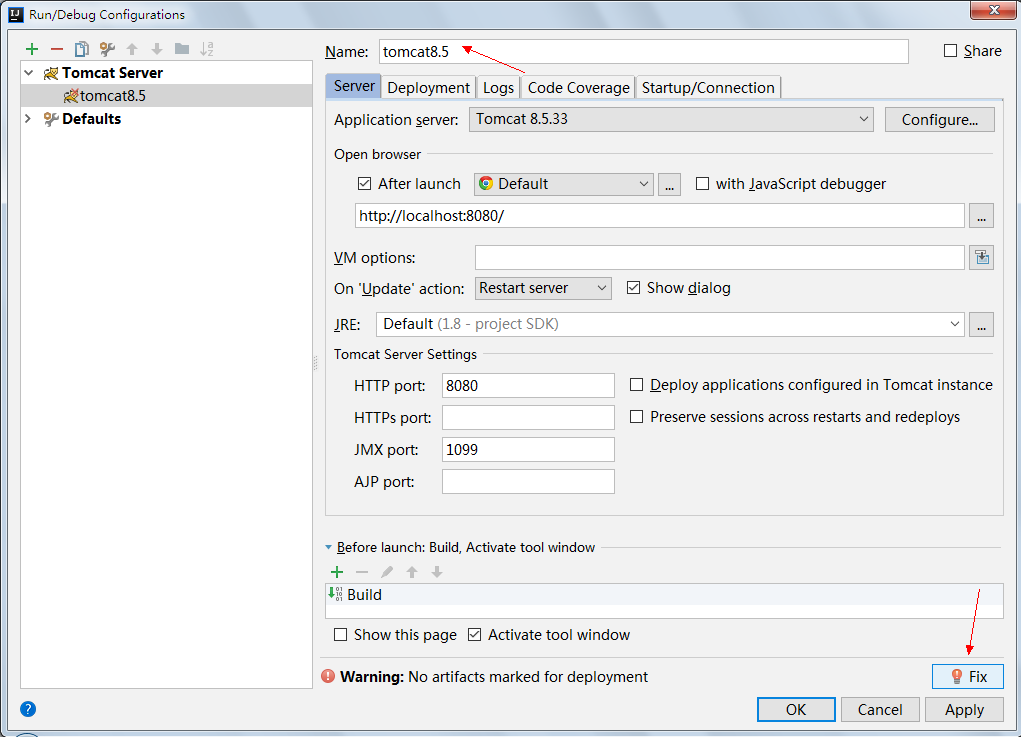Click the Configure... button
The image size is (1021, 737).
940,120
